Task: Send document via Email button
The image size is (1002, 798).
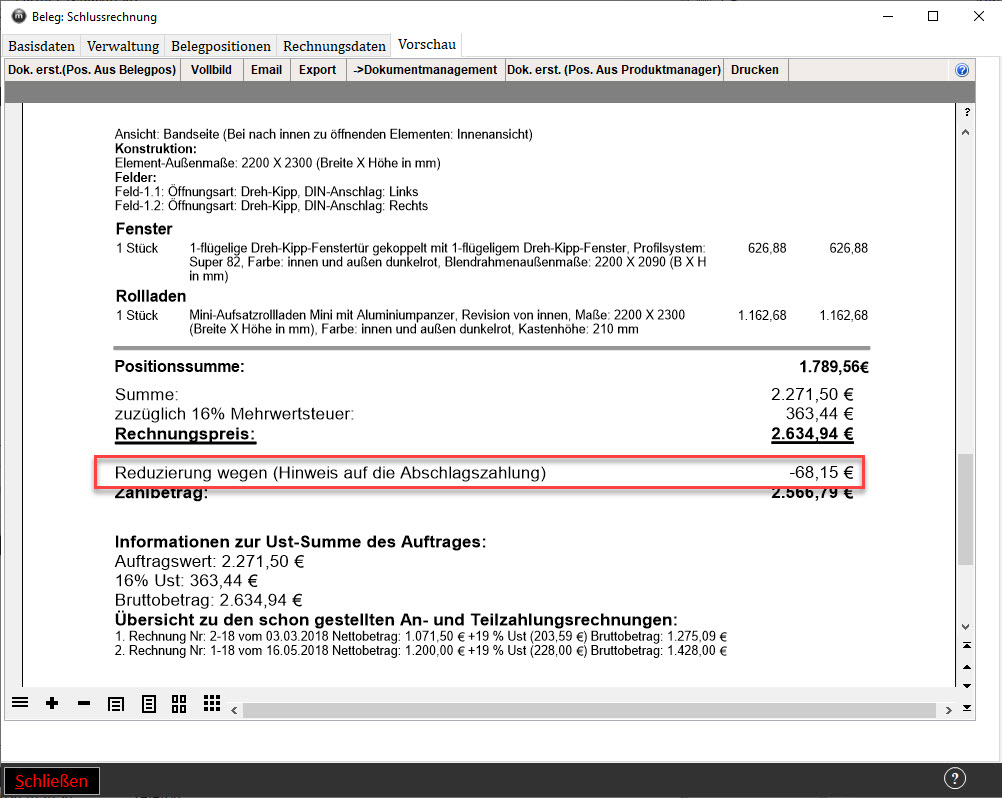Action: tap(266, 70)
